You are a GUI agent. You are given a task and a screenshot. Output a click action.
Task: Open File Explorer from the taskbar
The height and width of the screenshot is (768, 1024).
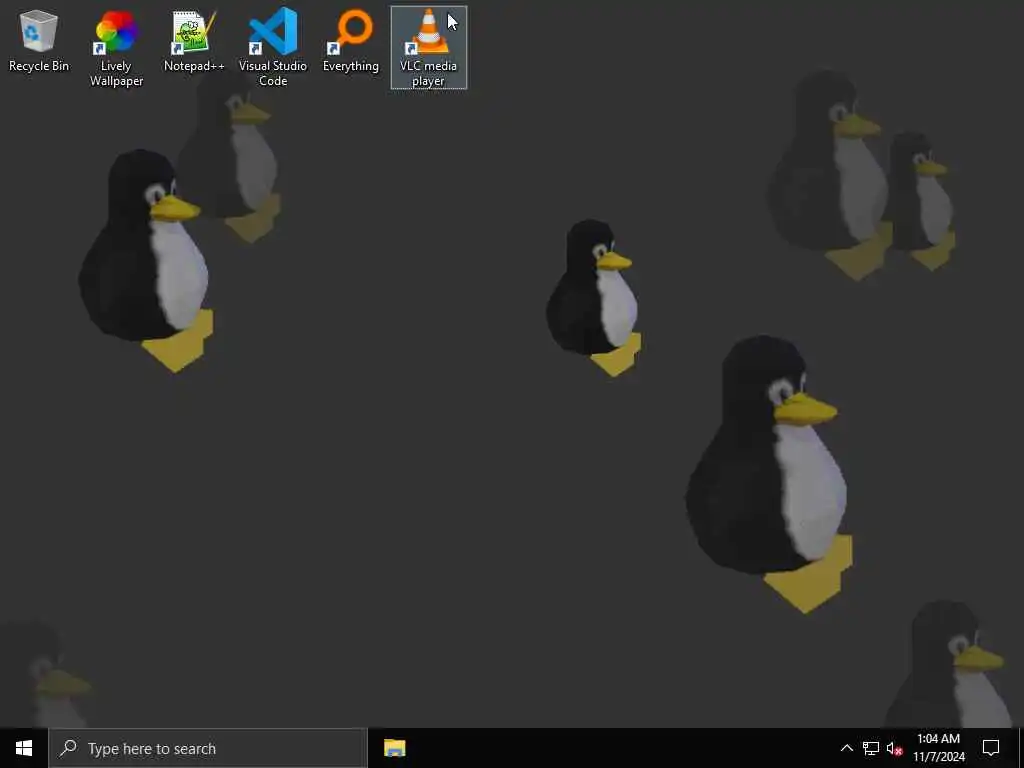pos(394,748)
